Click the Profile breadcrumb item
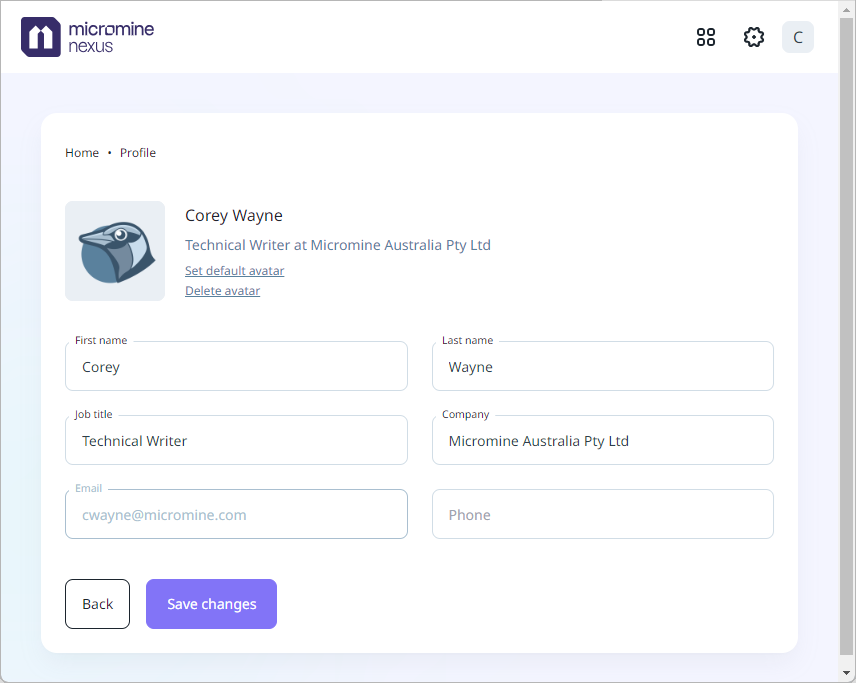This screenshot has height=683, width=856. (138, 153)
